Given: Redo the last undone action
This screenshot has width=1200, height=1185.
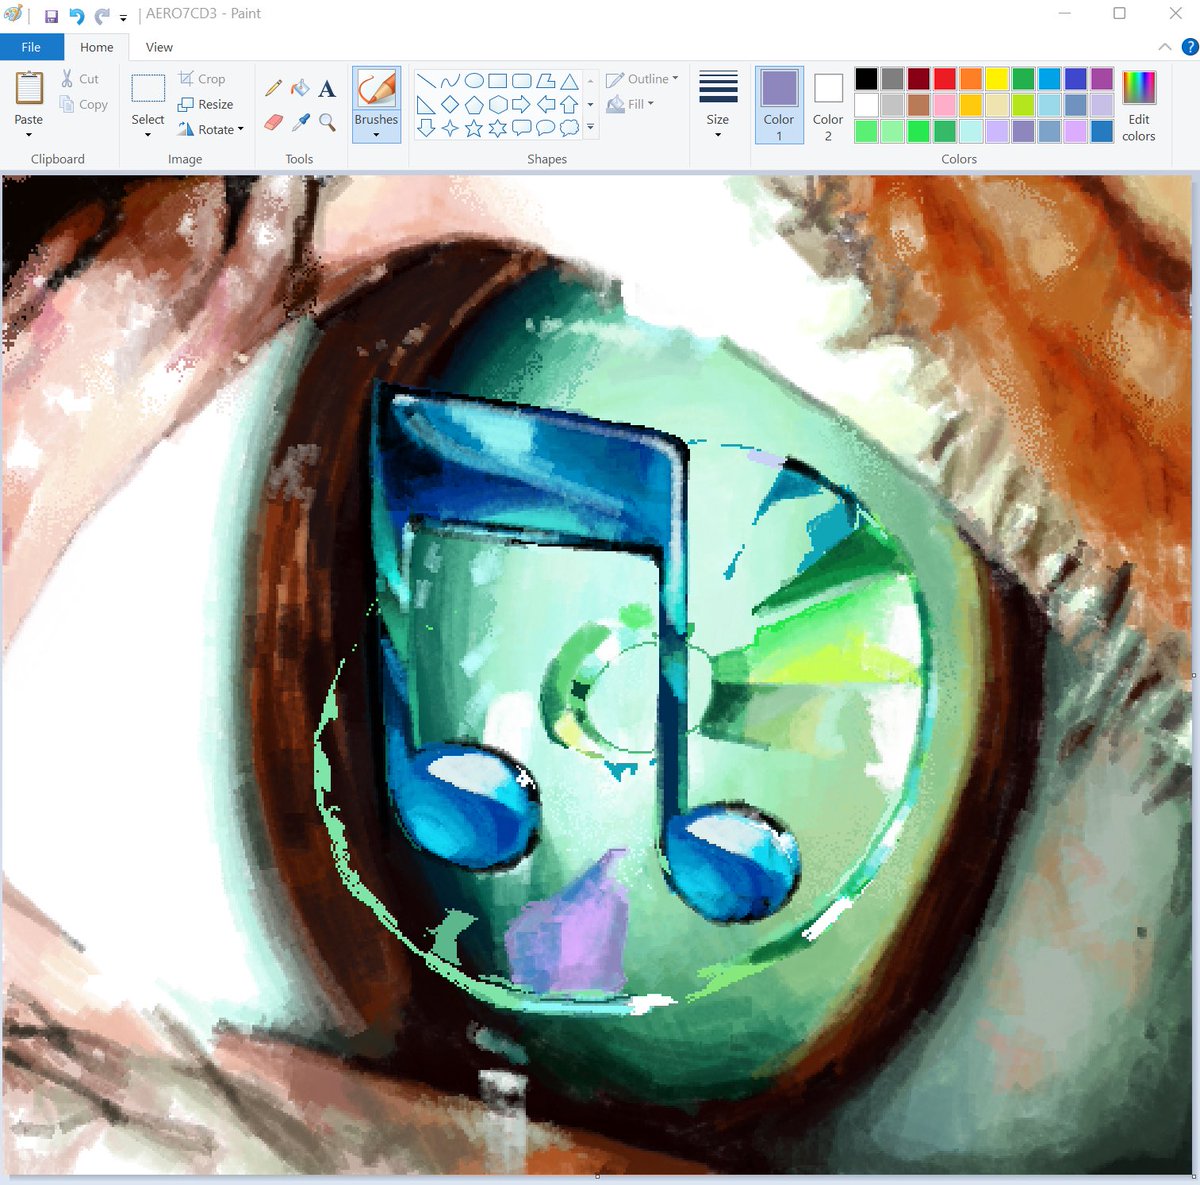Looking at the screenshot, I should point(102,16).
